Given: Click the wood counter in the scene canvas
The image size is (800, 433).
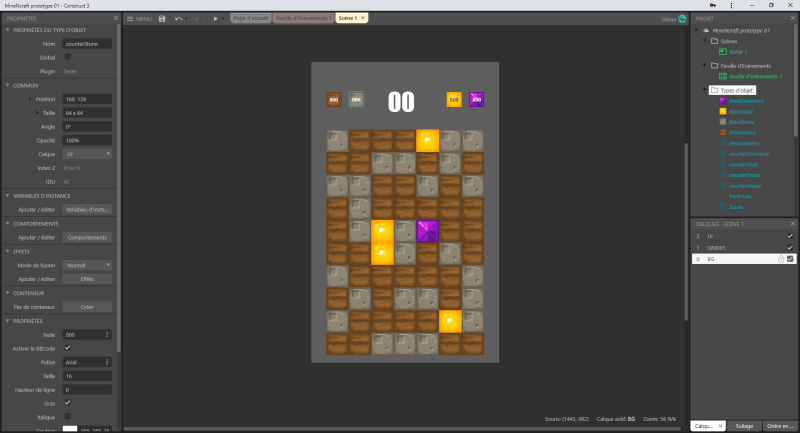Looking at the screenshot, I should [x=334, y=99].
